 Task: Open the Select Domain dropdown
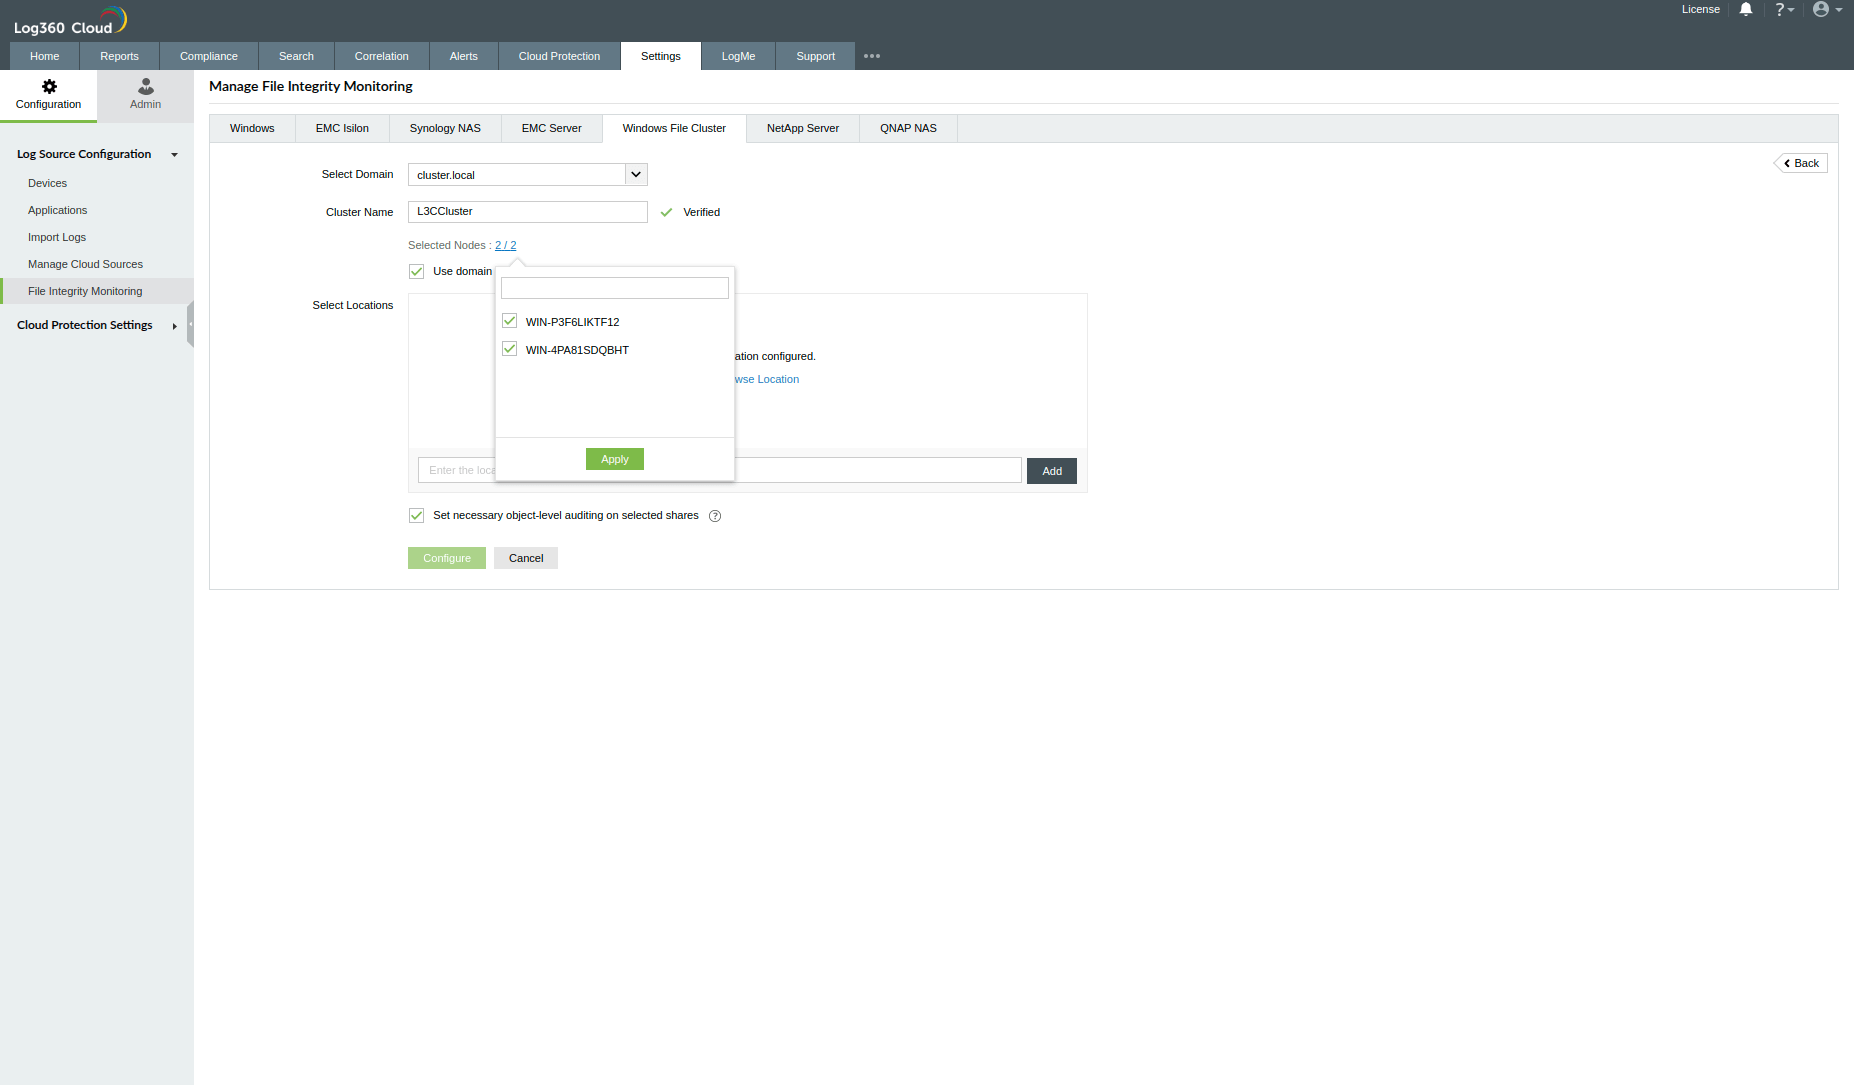[635, 174]
